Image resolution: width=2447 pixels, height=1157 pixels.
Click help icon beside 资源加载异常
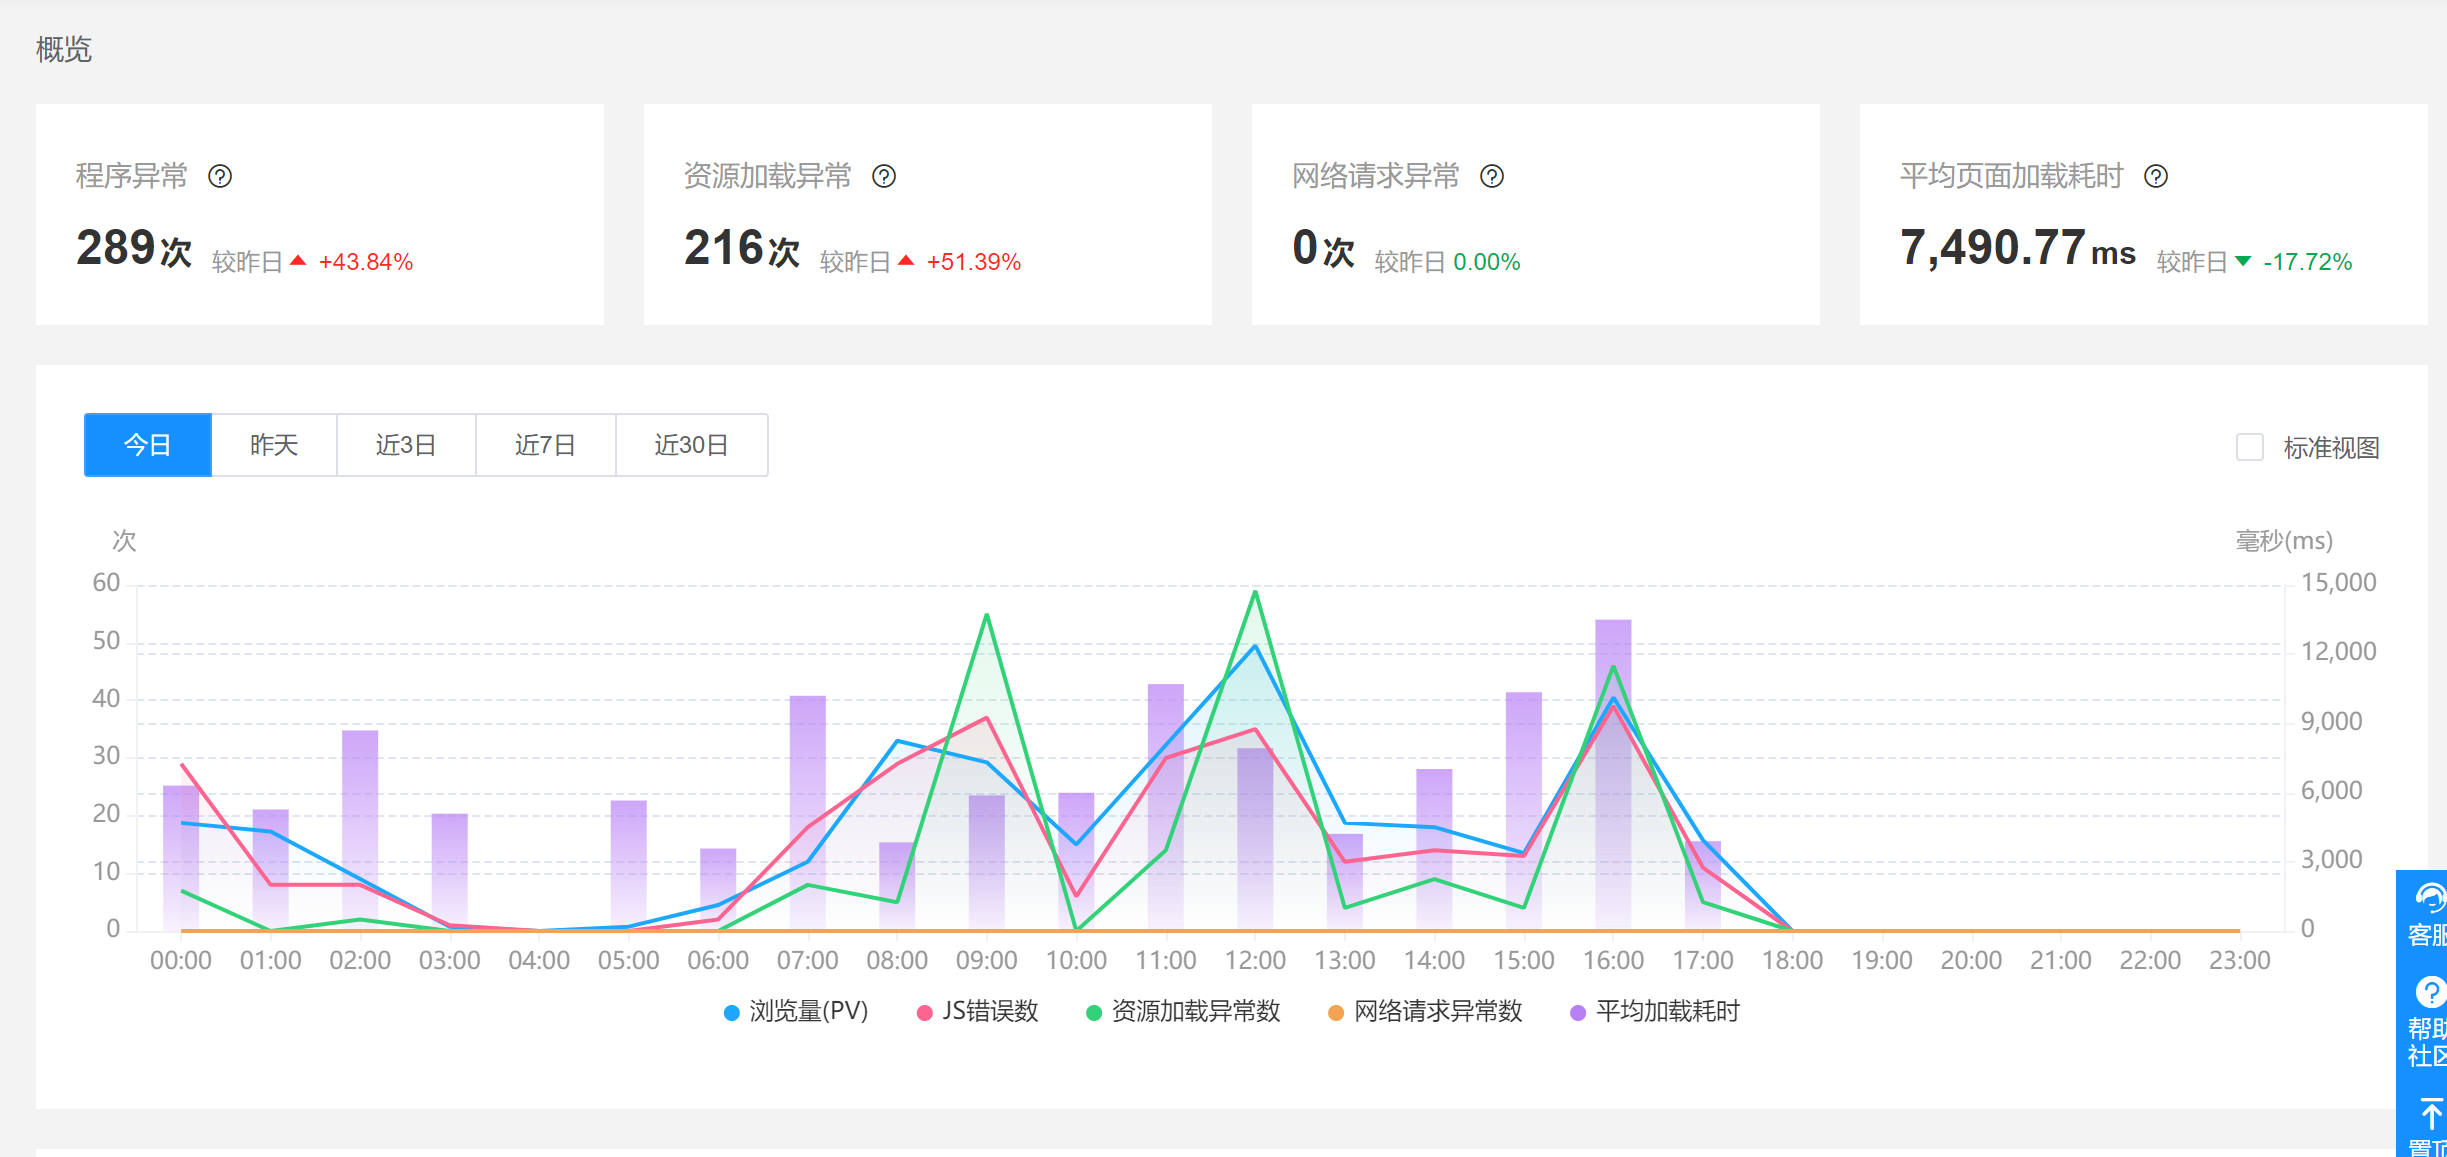tap(884, 177)
